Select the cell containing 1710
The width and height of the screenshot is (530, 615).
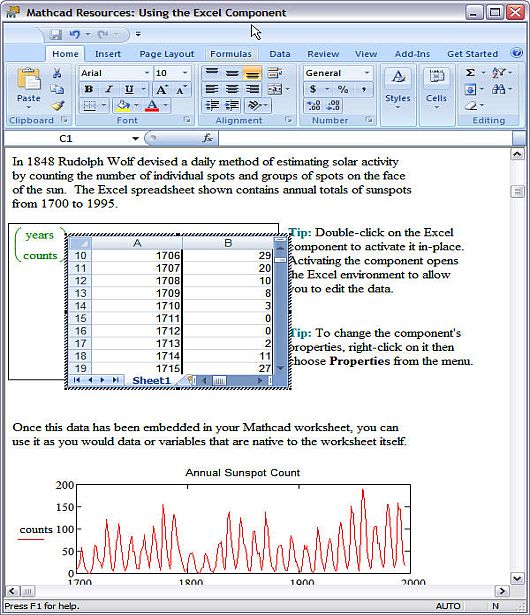coord(137,306)
